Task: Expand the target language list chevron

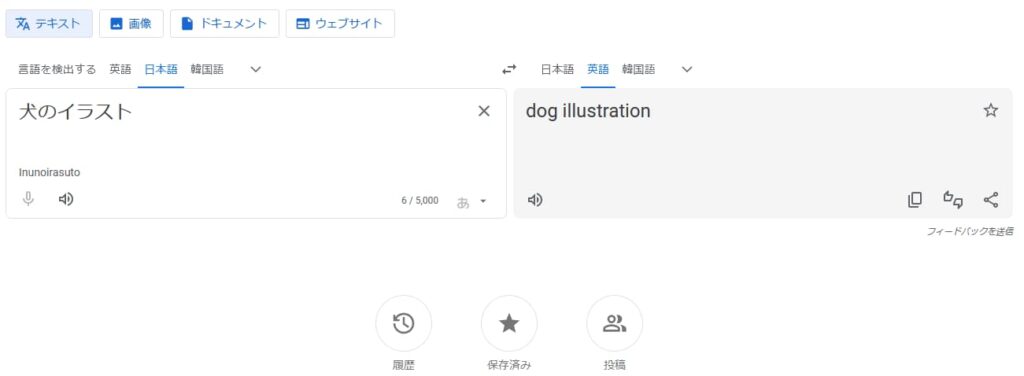Action: pyautogui.click(x=686, y=69)
